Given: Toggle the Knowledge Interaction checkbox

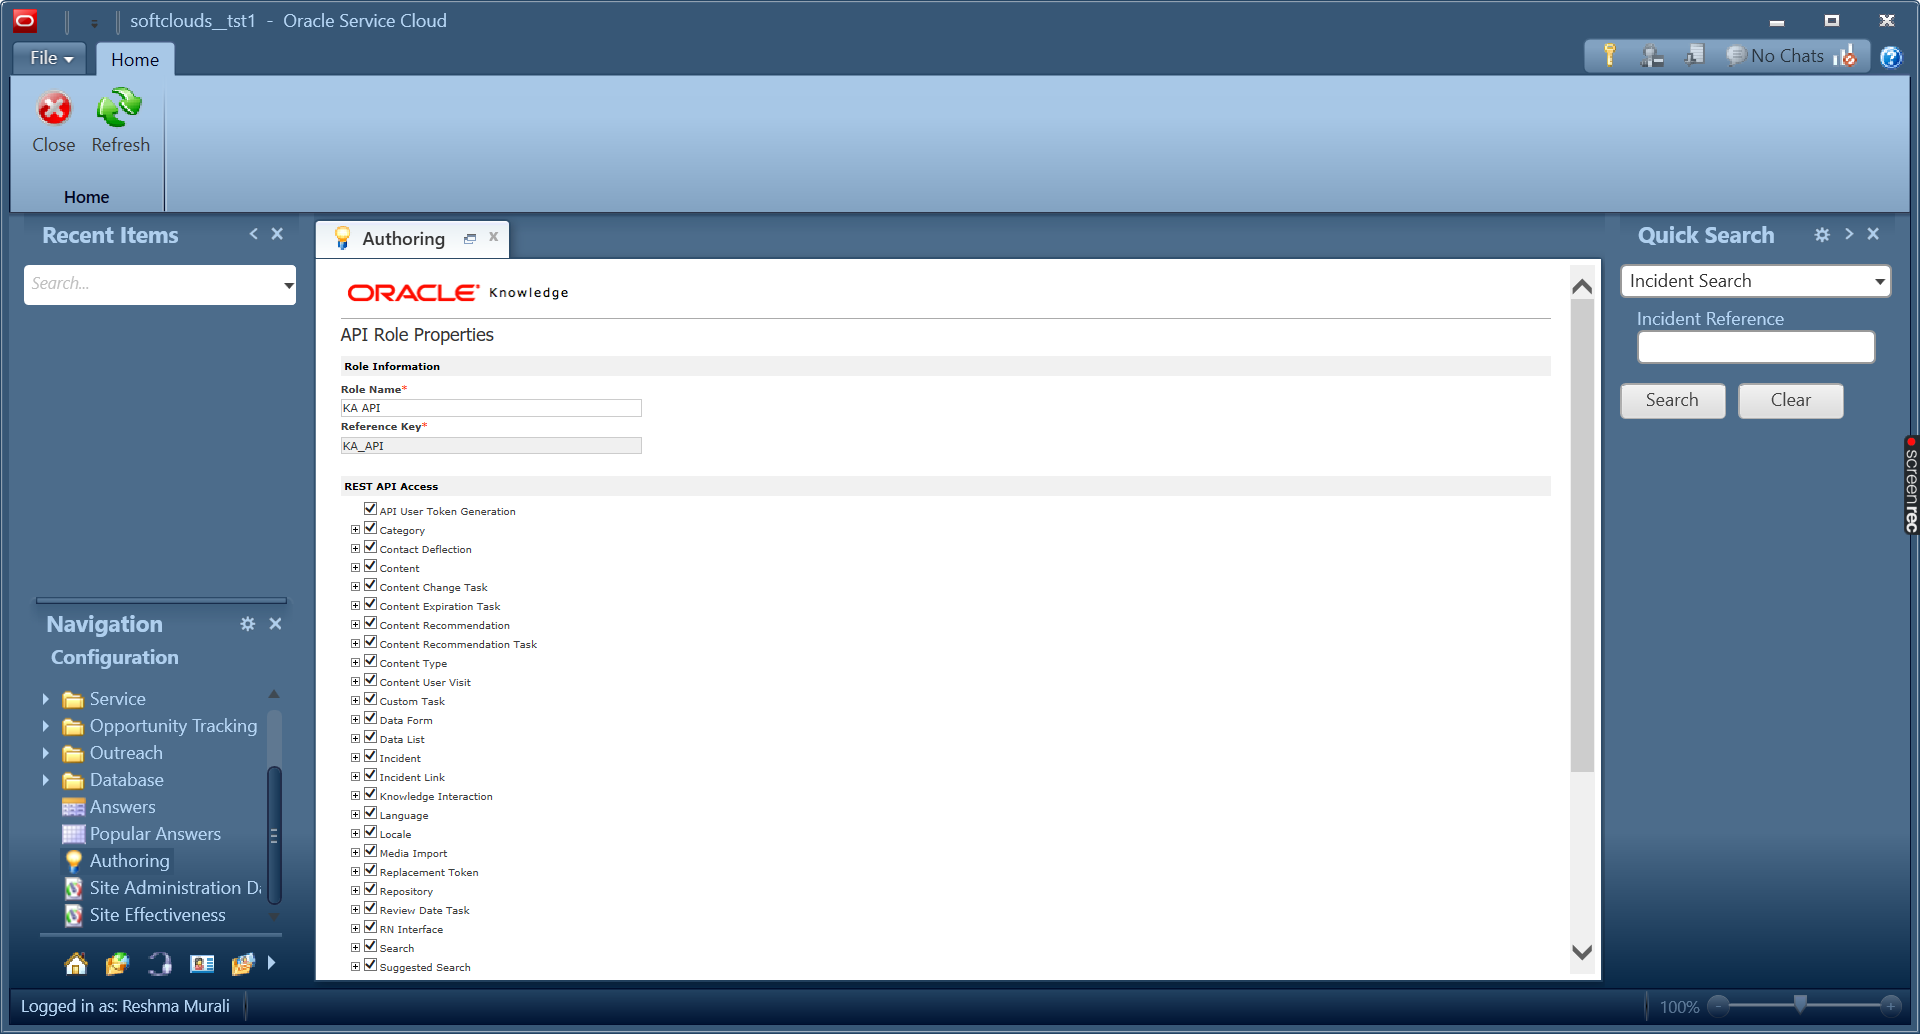Looking at the screenshot, I should coord(370,794).
